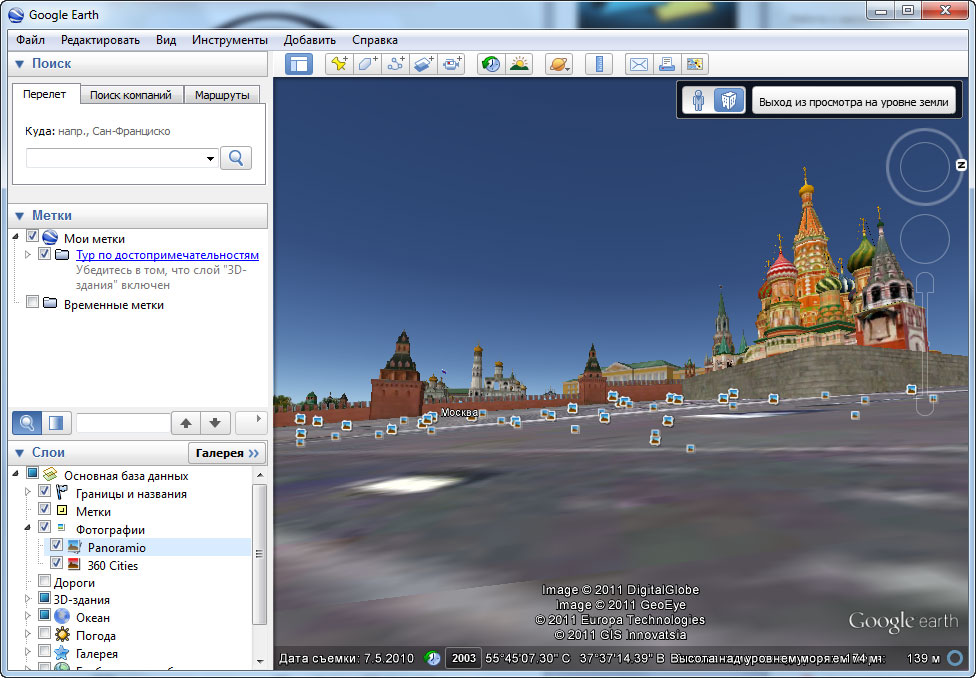
Task: Click the find-in-places magnifier under Метки
Action: (x=27, y=423)
